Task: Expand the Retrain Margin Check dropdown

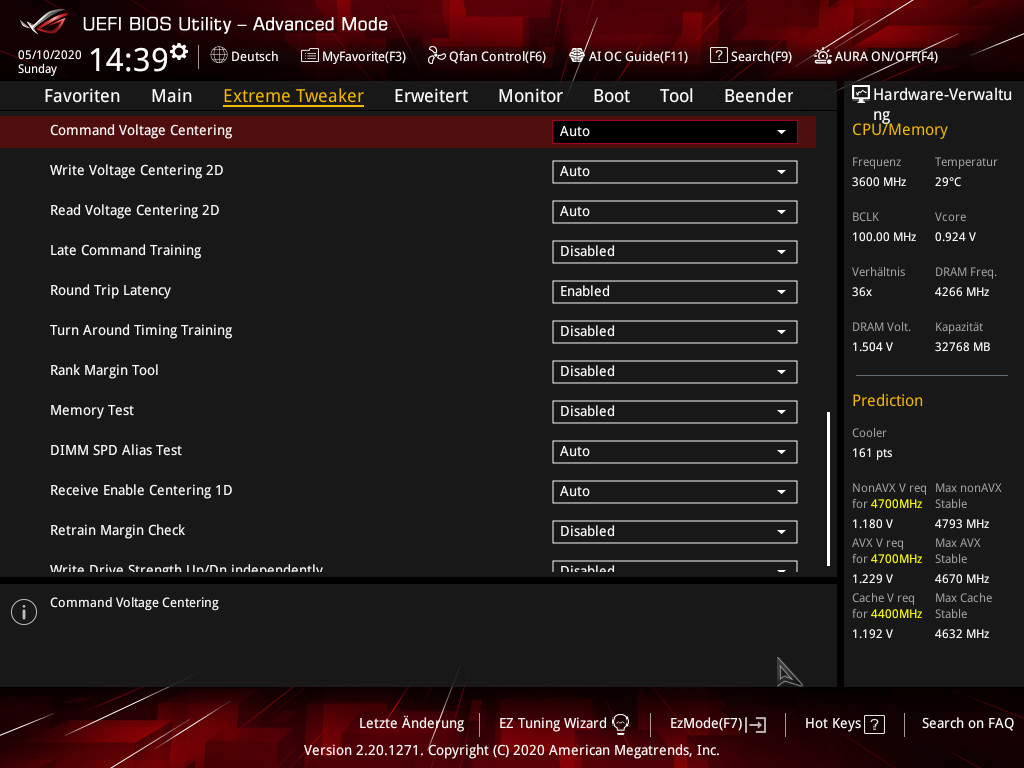Action: tap(675, 532)
